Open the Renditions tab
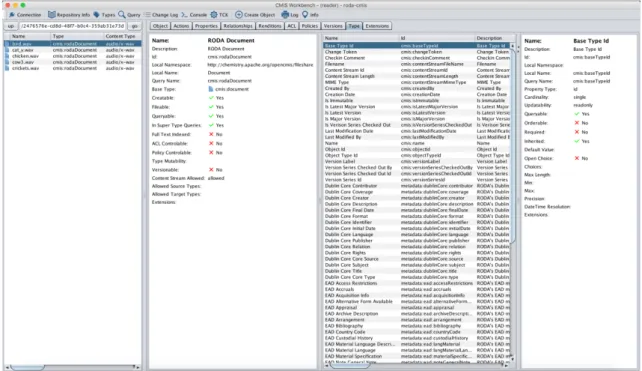 click(x=270, y=26)
